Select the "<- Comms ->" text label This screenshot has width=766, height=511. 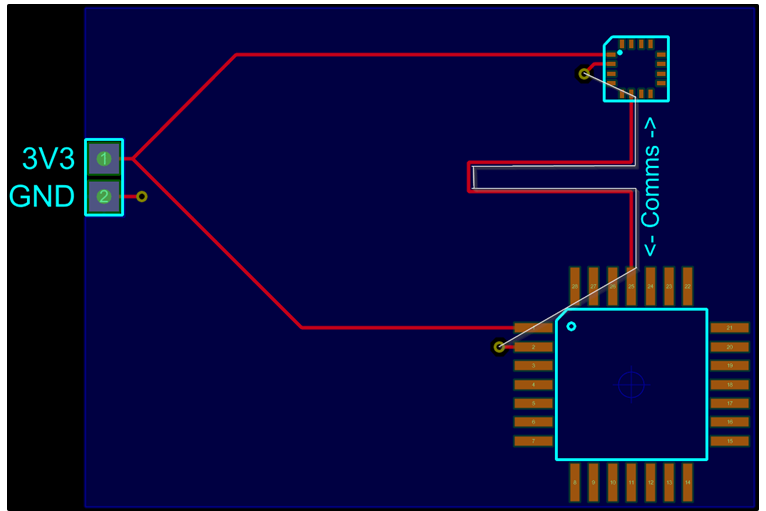click(651, 186)
